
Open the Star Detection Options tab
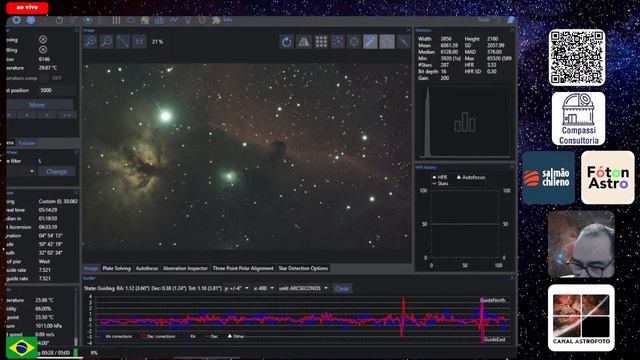click(x=303, y=268)
